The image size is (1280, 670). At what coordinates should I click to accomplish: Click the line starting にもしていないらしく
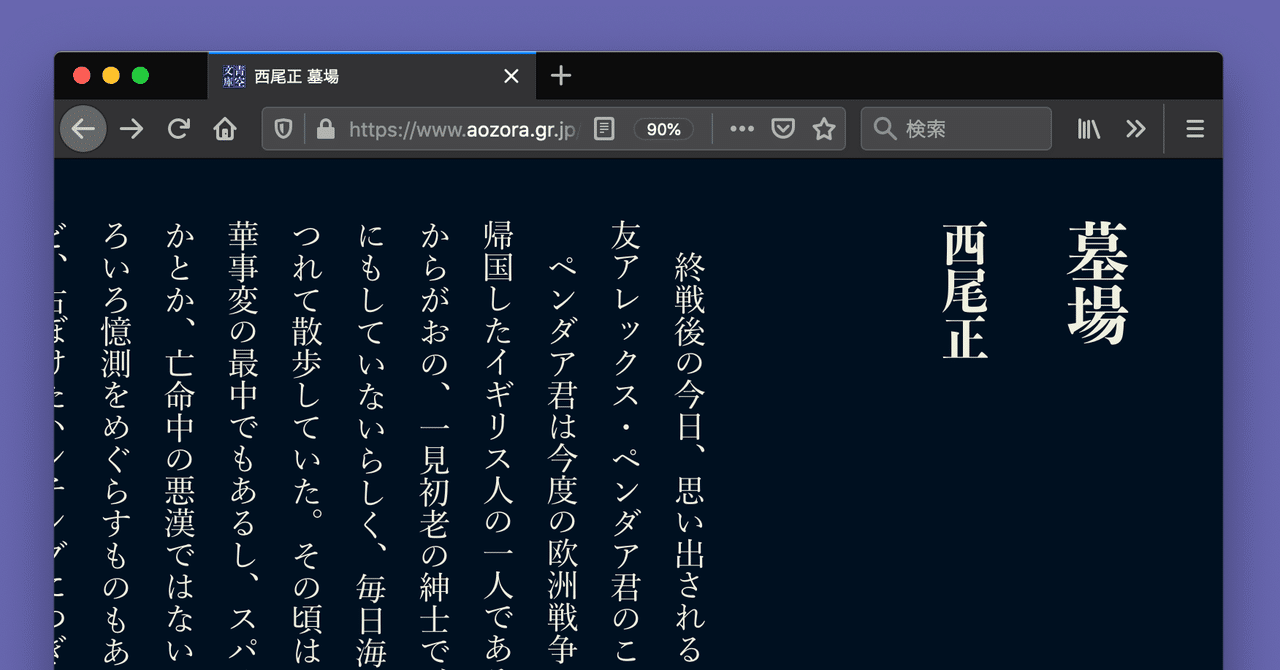371,444
